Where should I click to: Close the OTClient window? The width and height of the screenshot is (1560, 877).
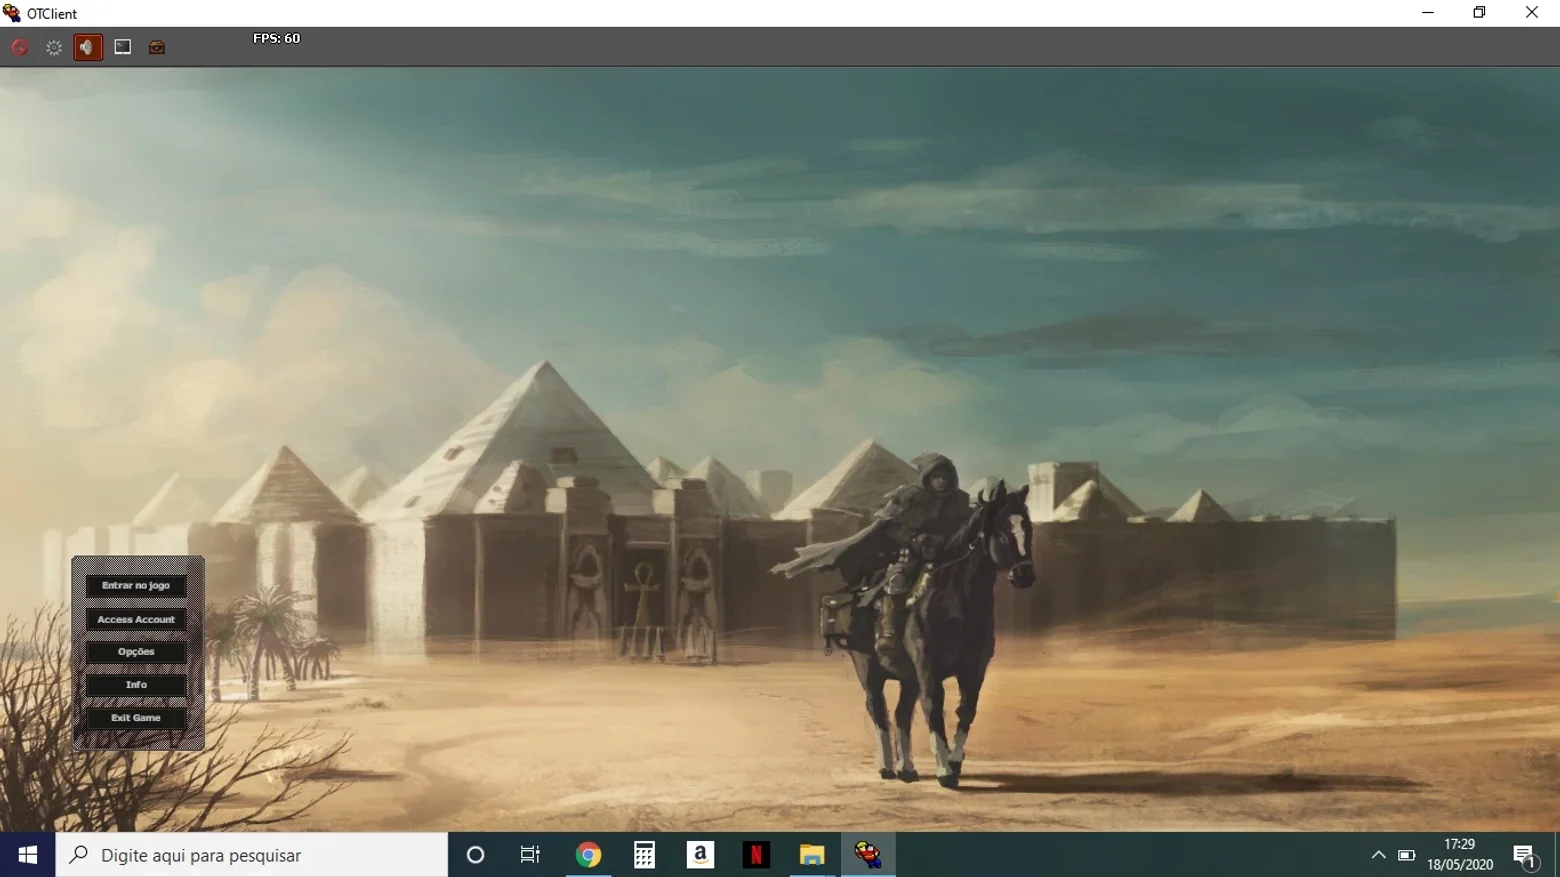[x=1532, y=13]
